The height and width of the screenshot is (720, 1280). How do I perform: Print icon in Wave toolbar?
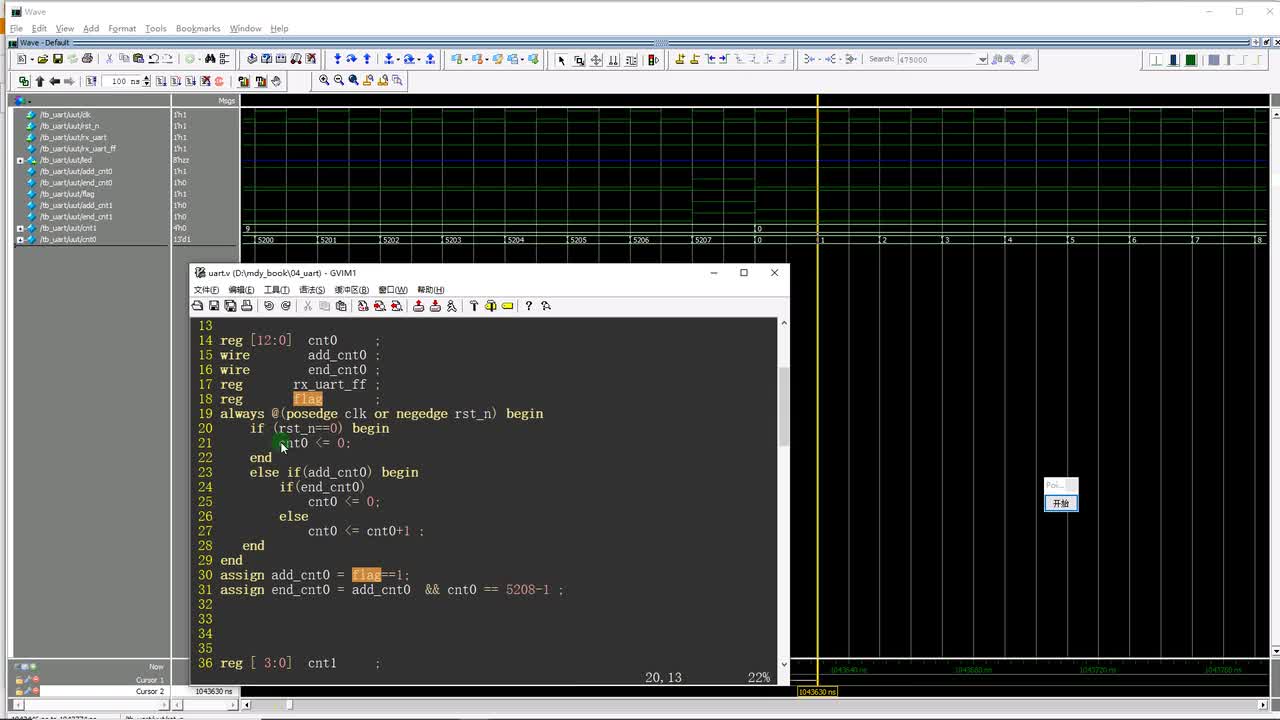coord(87,59)
